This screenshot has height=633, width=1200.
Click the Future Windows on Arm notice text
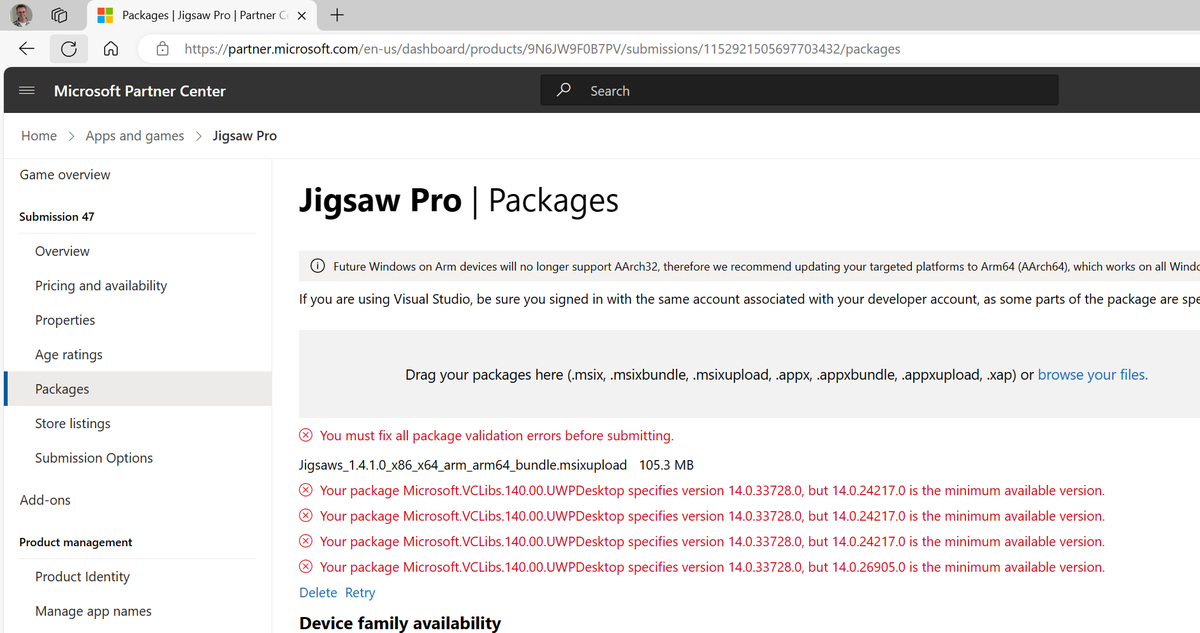[x=766, y=266]
